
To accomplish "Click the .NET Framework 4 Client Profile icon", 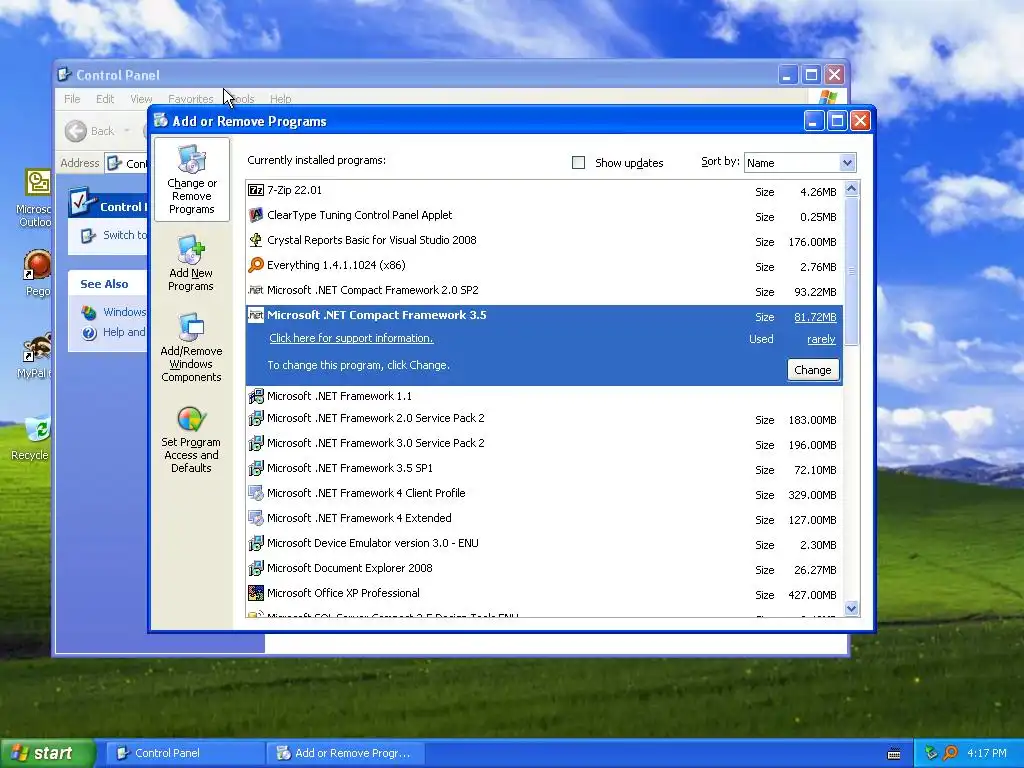I will pyautogui.click(x=256, y=493).
